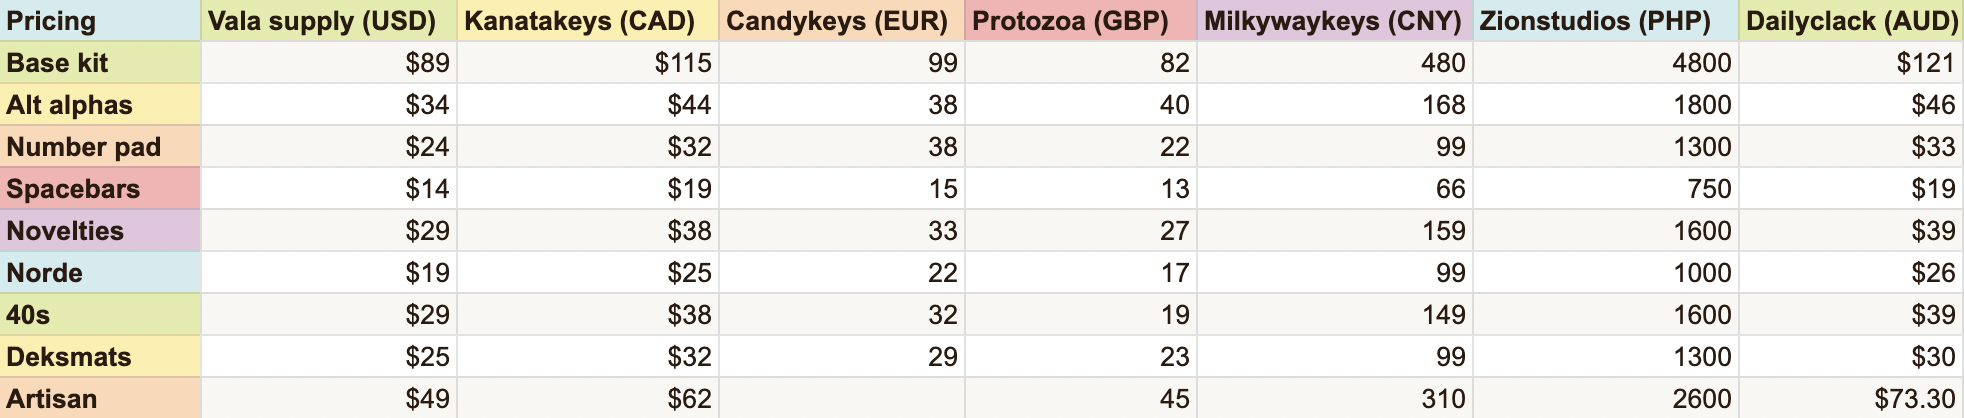Viewport: 1964px width, 418px height.
Task: Click the Candykeys (EUR) column header
Action: [842, 21]
